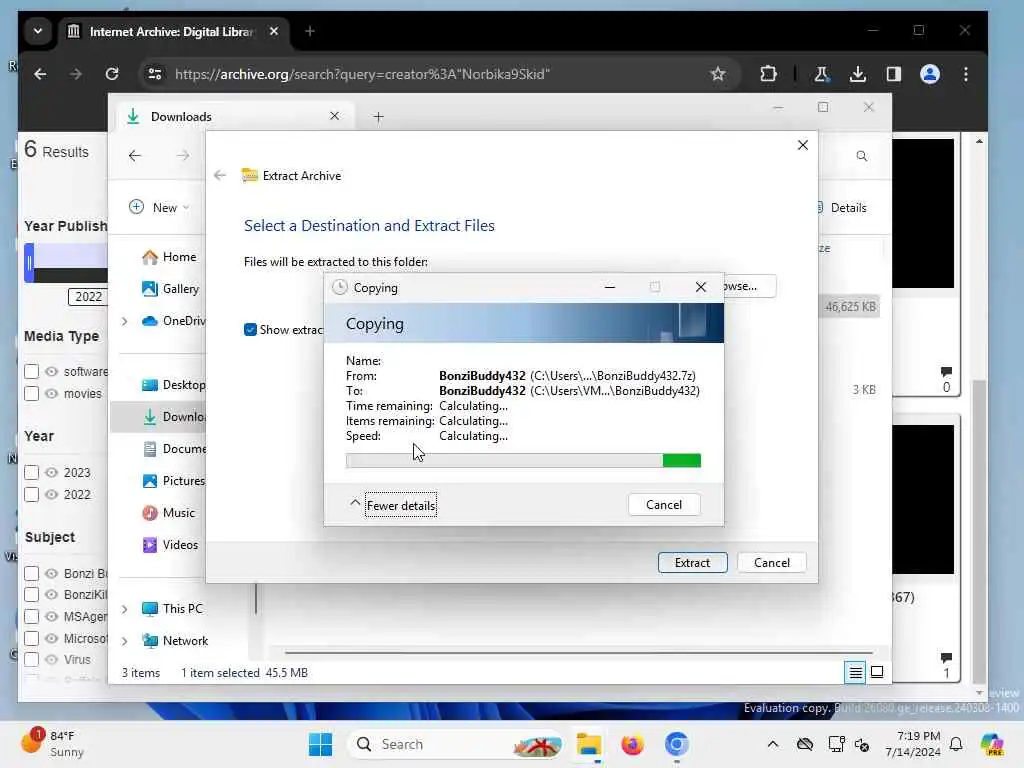This screenshot has height=768, width=1024.
Task: Open the Chrome tab search dropdown
Action: (38, 31)
